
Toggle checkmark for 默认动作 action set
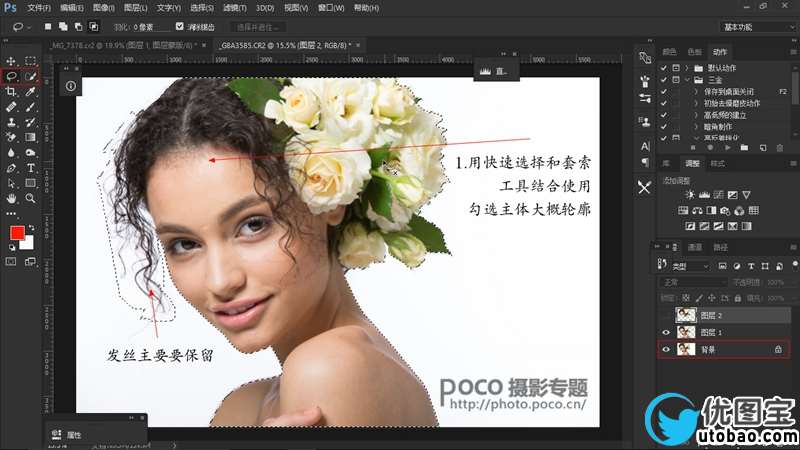coord(663,68)
